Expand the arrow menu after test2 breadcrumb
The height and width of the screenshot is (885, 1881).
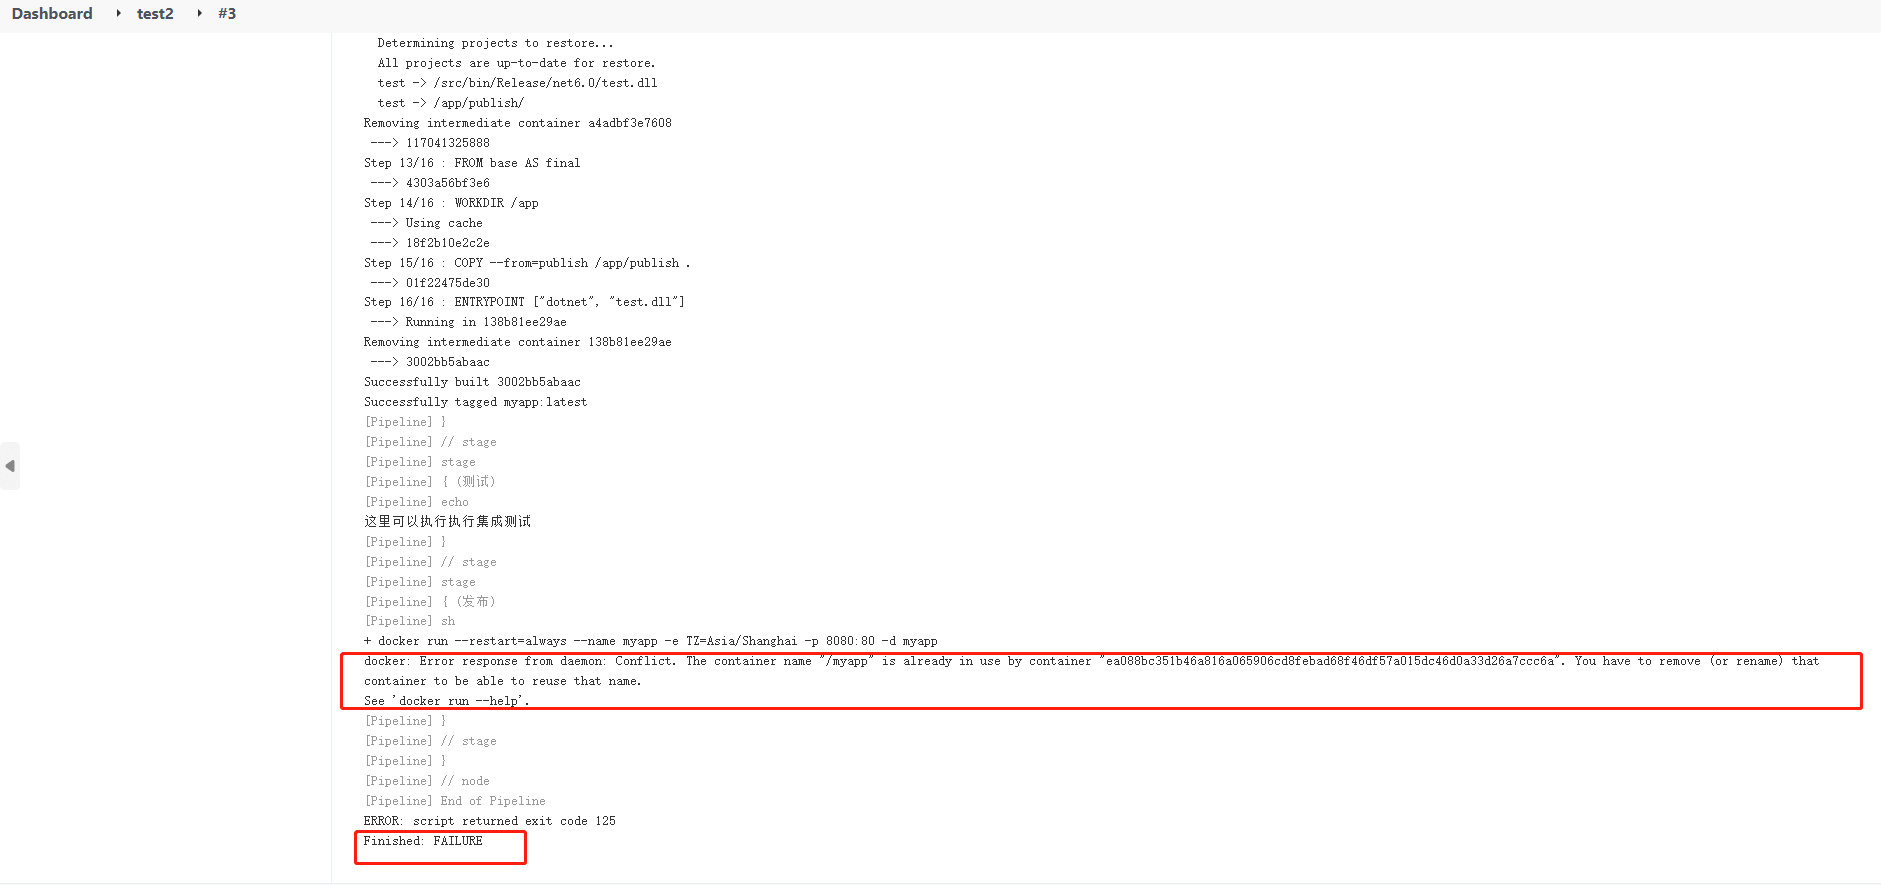tap(199, 14)
